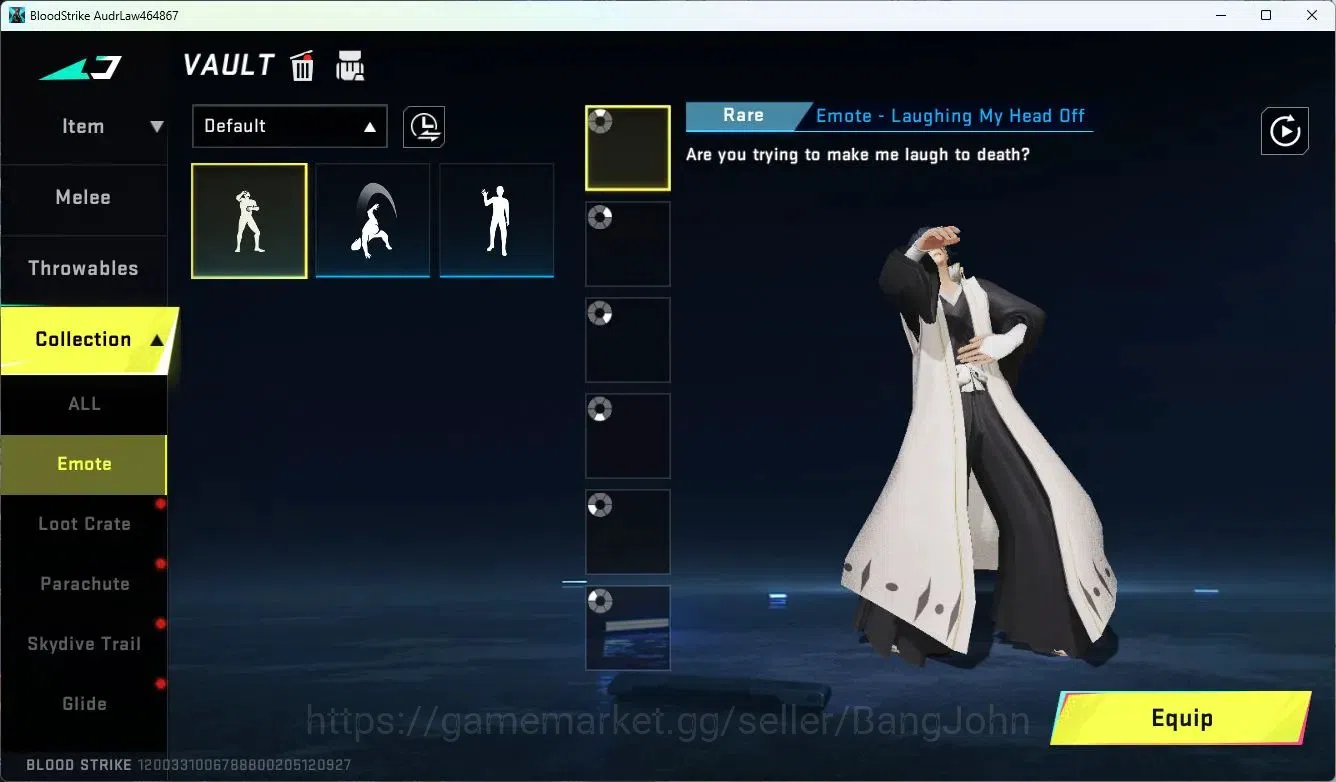The image size is (1336, 782).
Task: Open the backpack loadout icon beside VAULT
Action: coord(350,65)
